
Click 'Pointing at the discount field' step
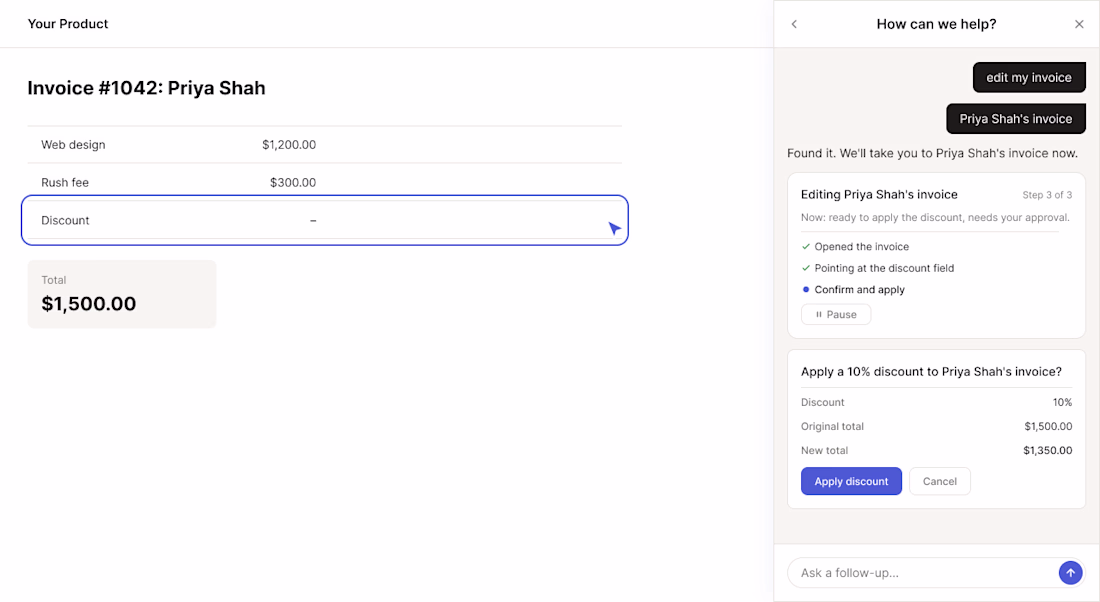(x=884, y=268)
